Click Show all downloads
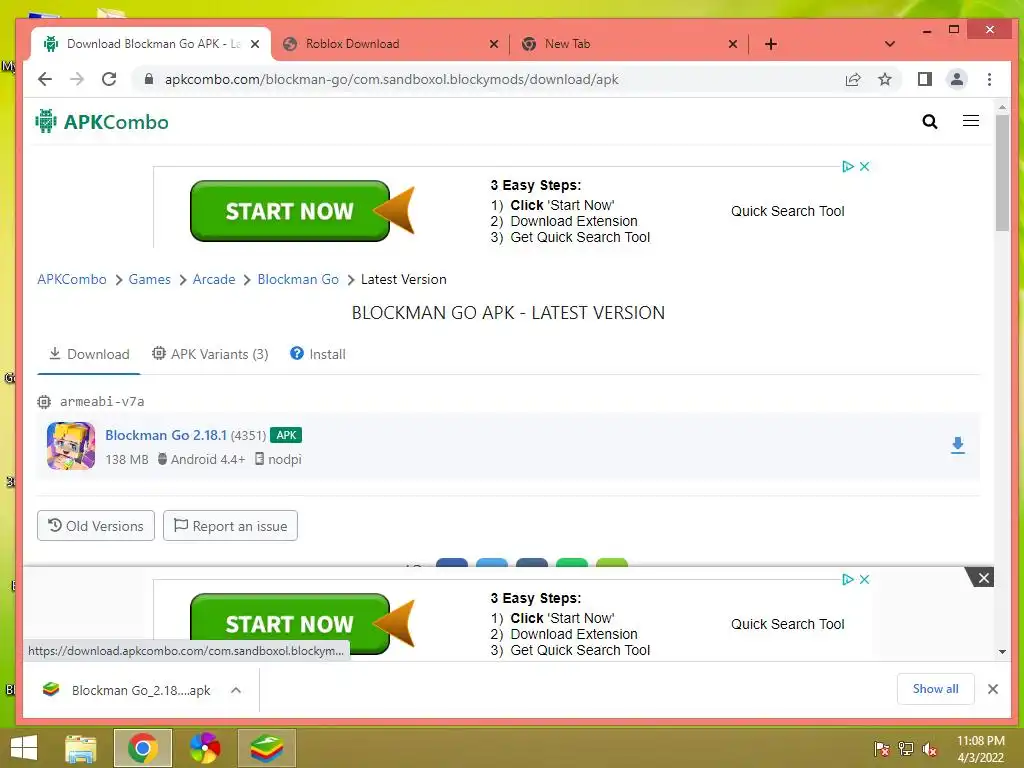 935,689
